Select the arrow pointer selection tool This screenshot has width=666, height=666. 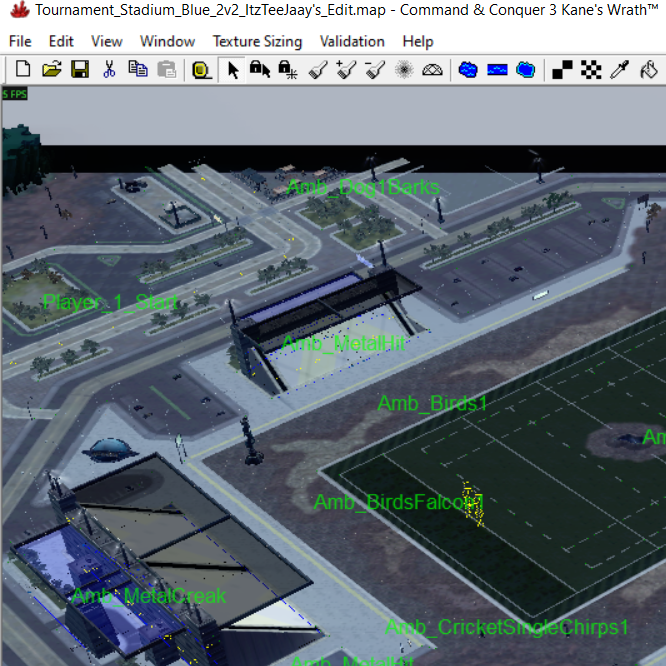tap(232, 70)
